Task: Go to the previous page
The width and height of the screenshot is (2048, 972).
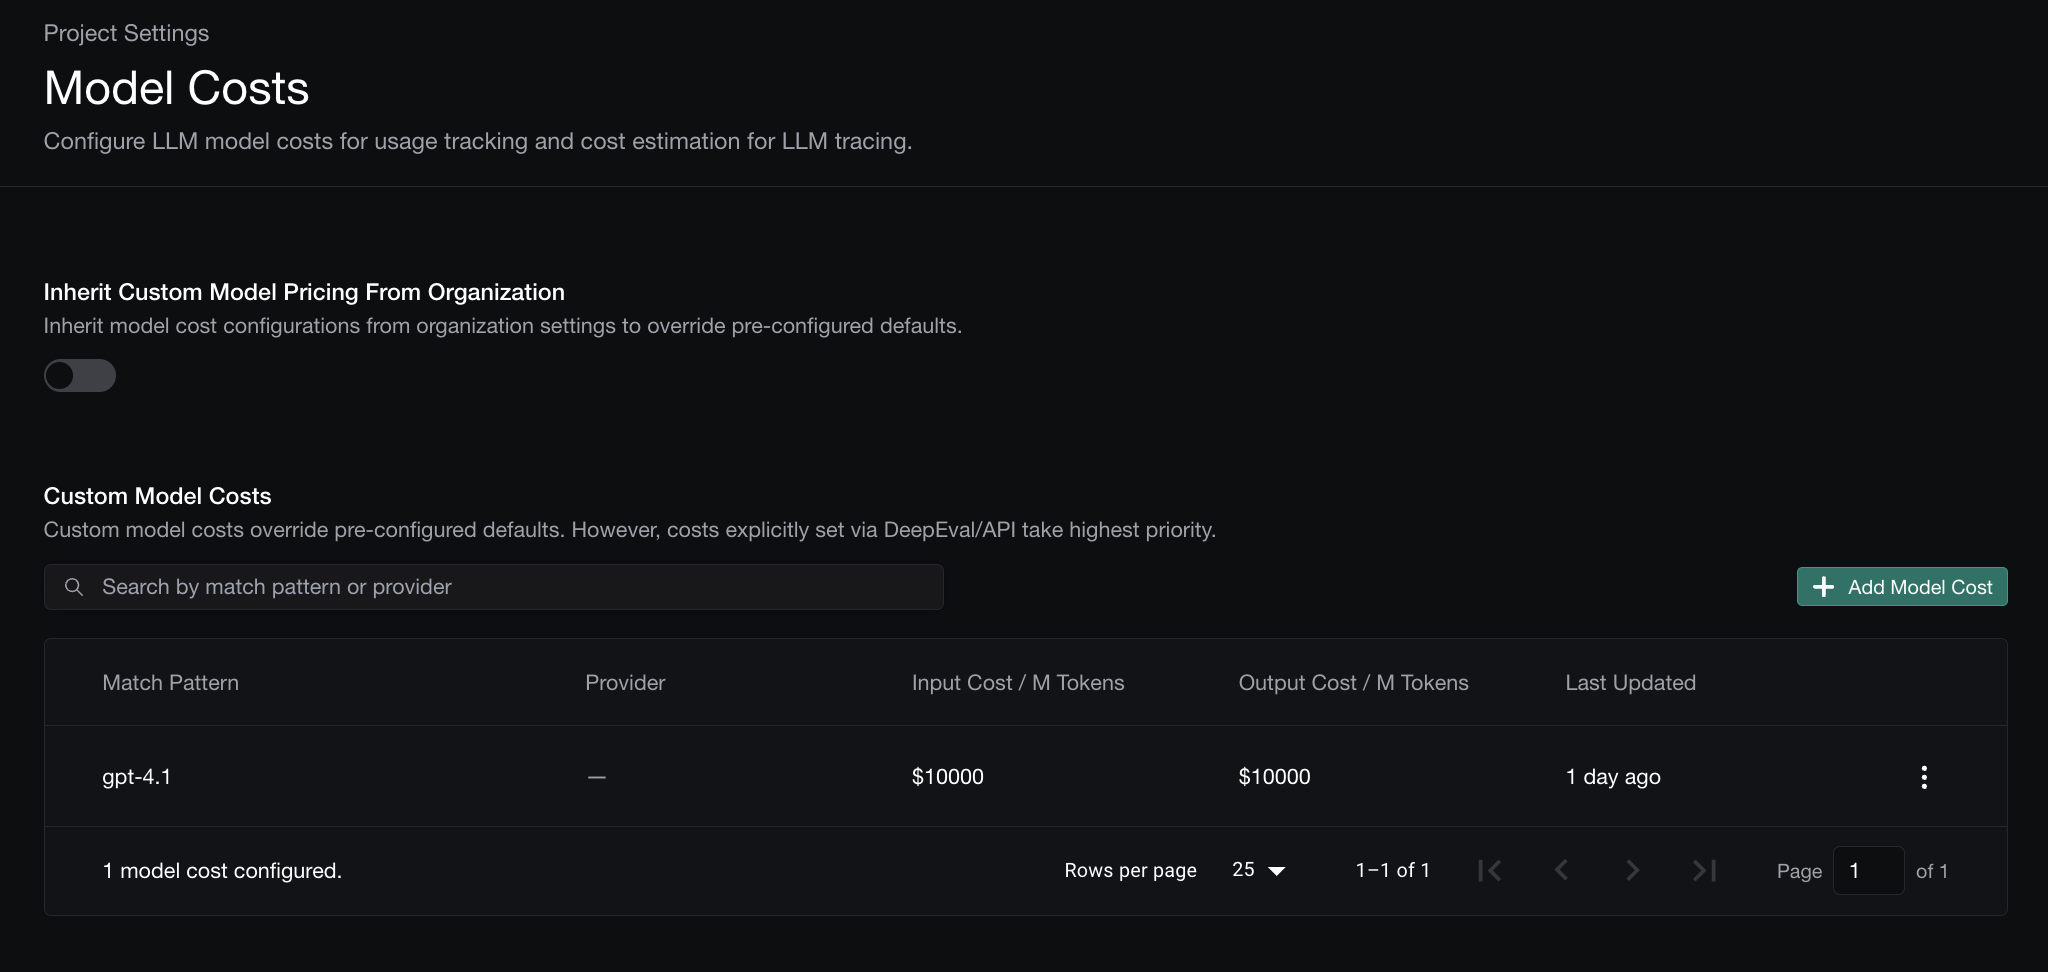Action: coord(1561,871)
